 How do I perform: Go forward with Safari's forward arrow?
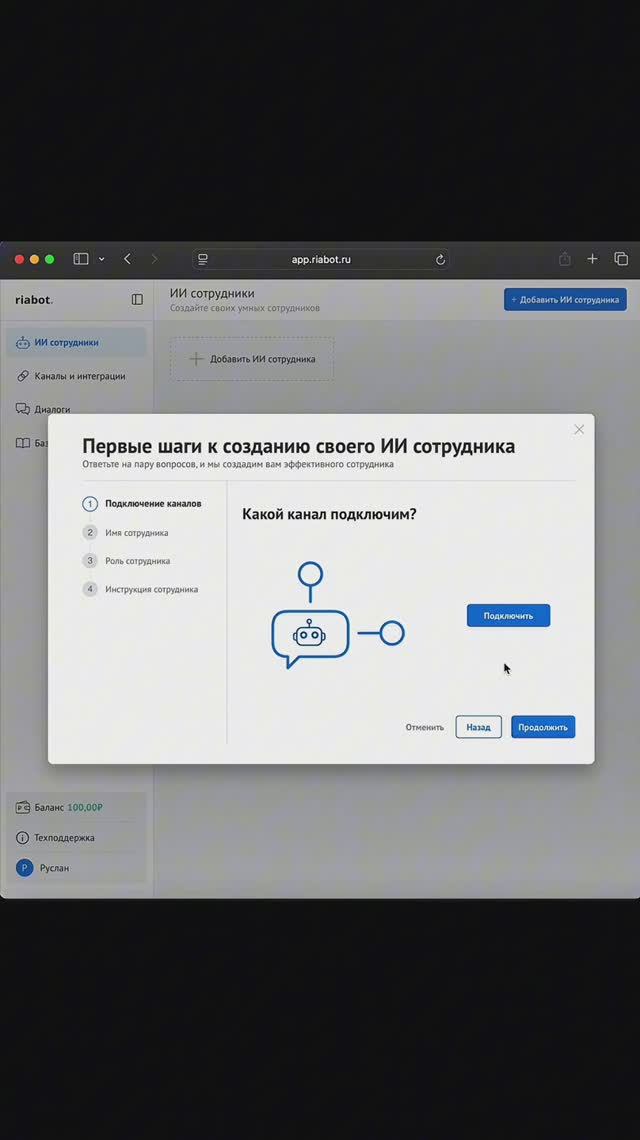(154, 259)
